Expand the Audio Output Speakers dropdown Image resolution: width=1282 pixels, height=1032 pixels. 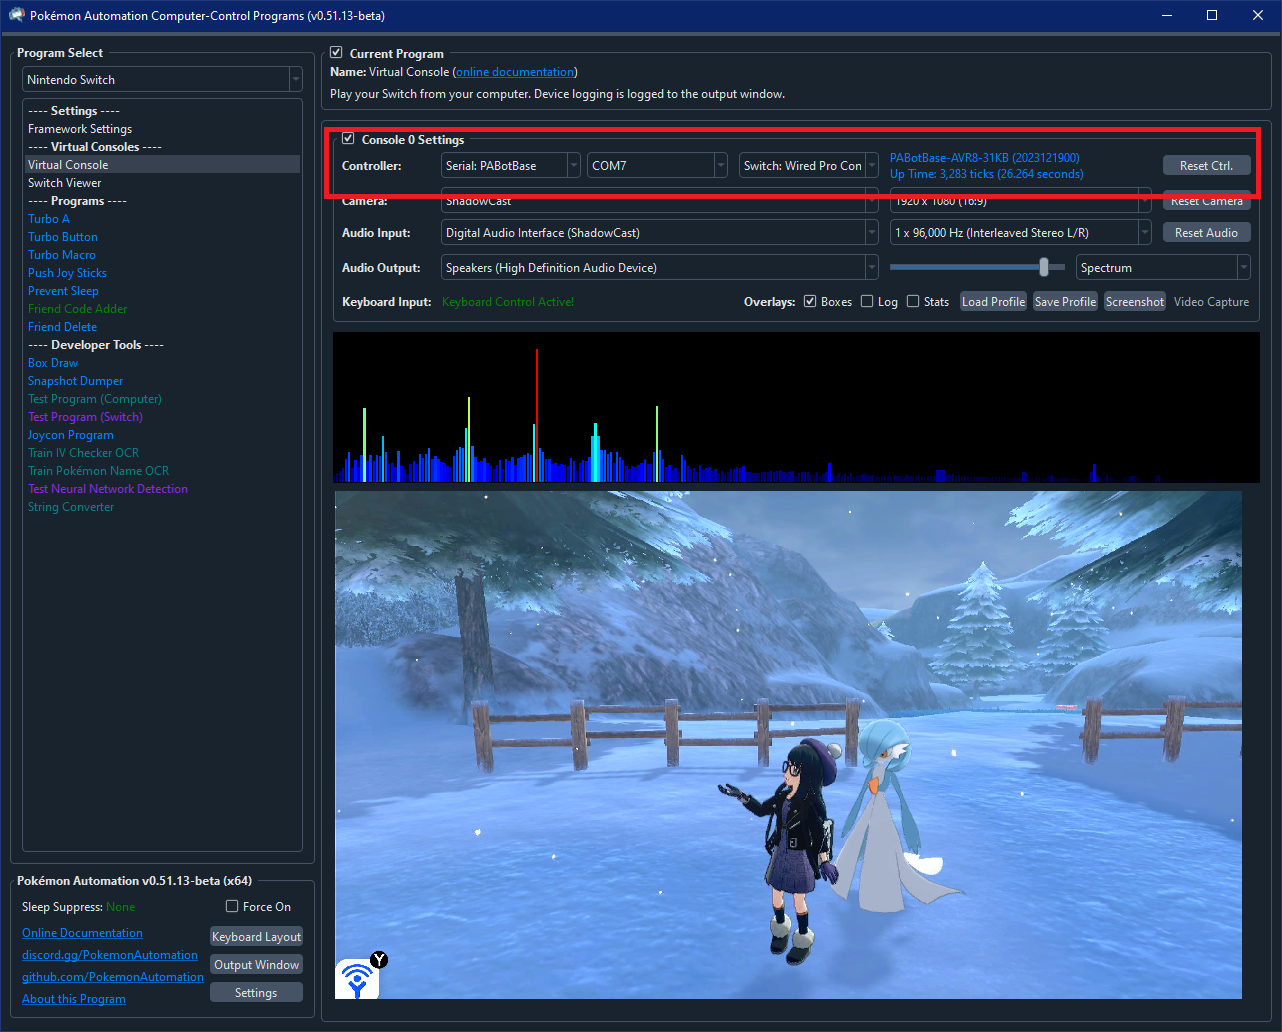pyautogui.click(x=659, y=268)
